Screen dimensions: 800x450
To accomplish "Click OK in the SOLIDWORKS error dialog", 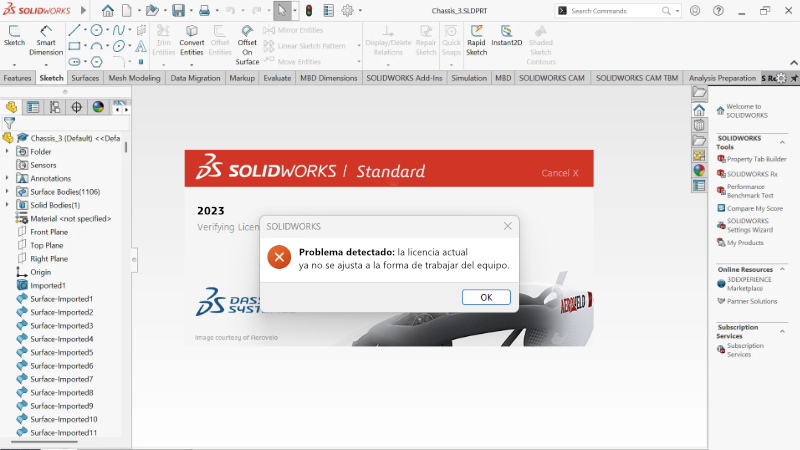I will (486, 297).
